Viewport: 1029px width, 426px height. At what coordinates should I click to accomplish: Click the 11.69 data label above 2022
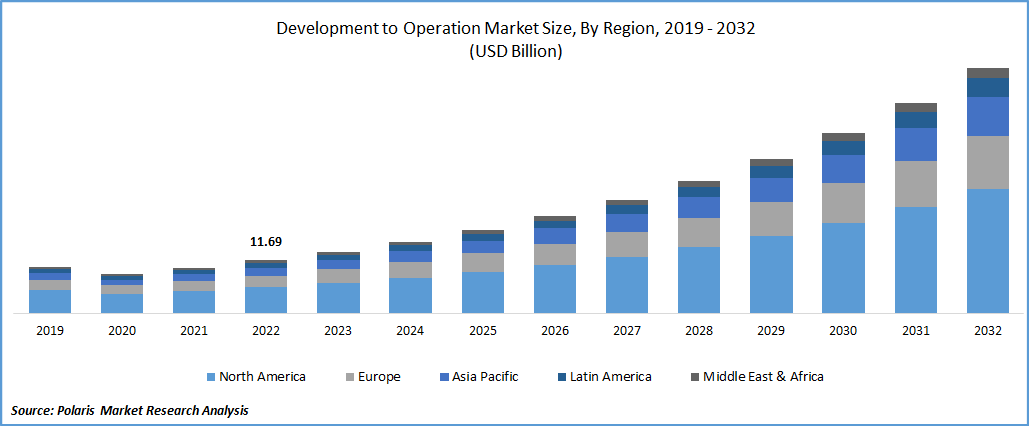click(x=265, y=242)
